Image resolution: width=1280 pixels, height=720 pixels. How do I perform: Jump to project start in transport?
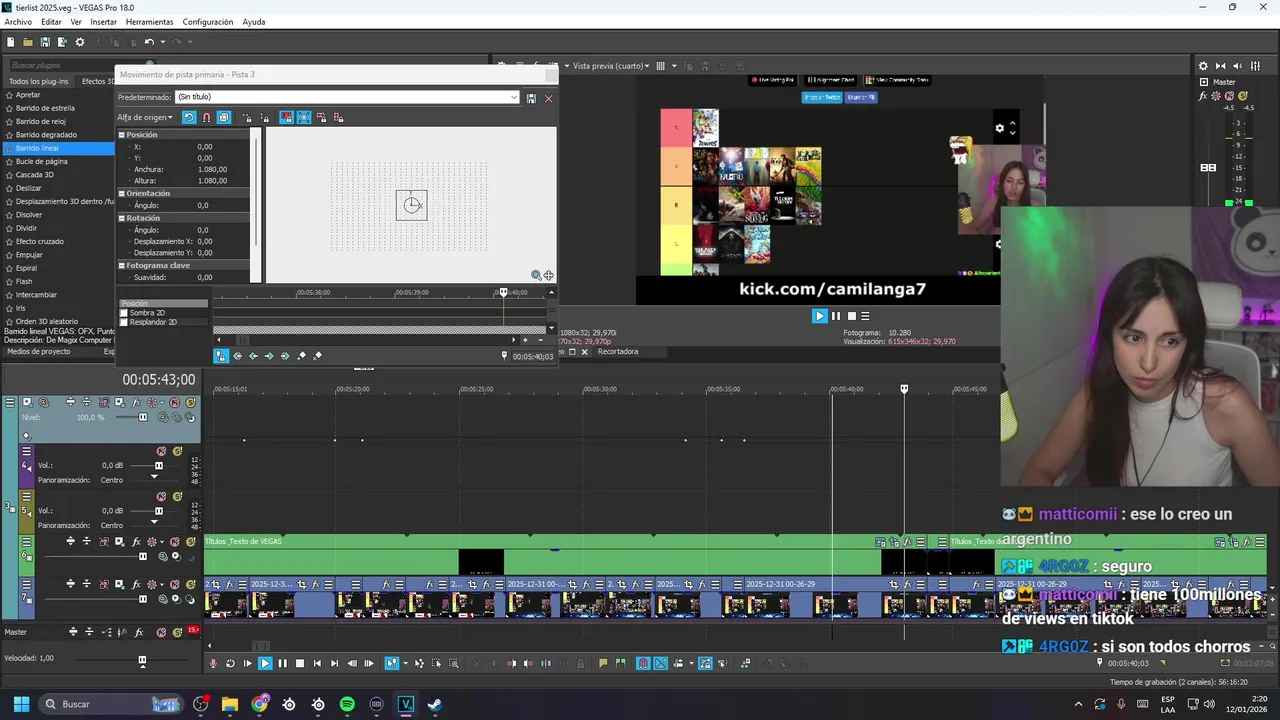click(x=317, y=663)
